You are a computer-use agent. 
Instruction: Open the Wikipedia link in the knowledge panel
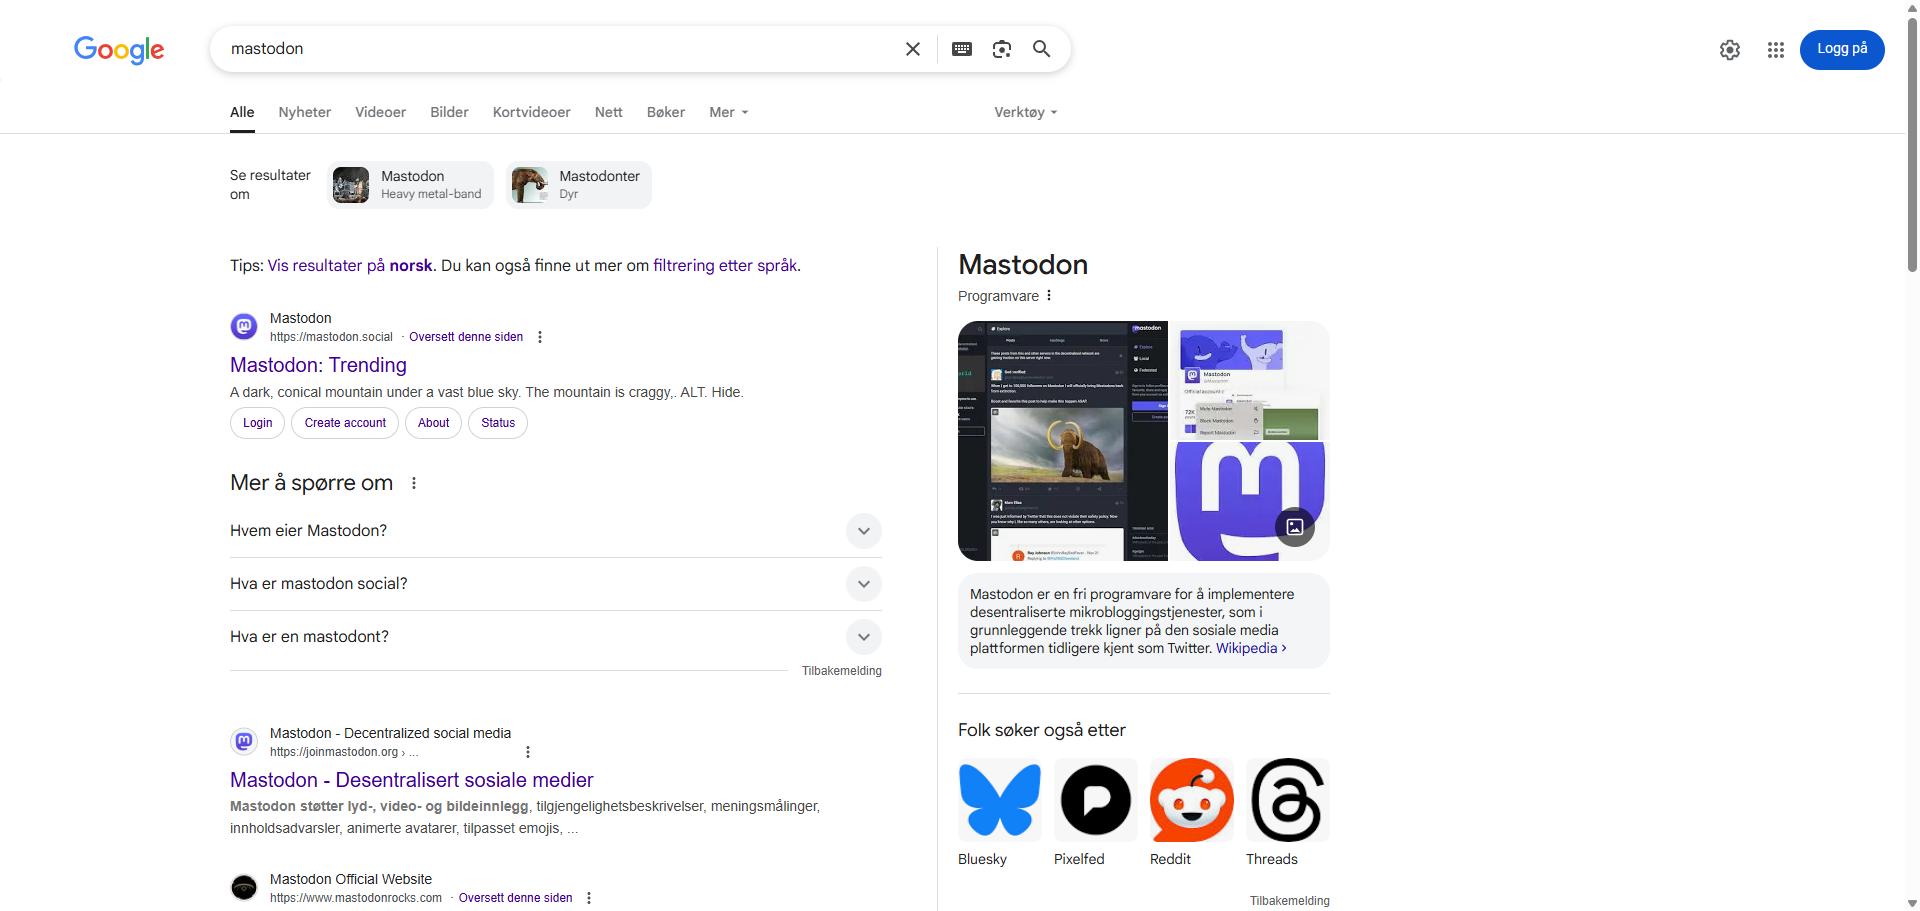(x=1251, y=648)
